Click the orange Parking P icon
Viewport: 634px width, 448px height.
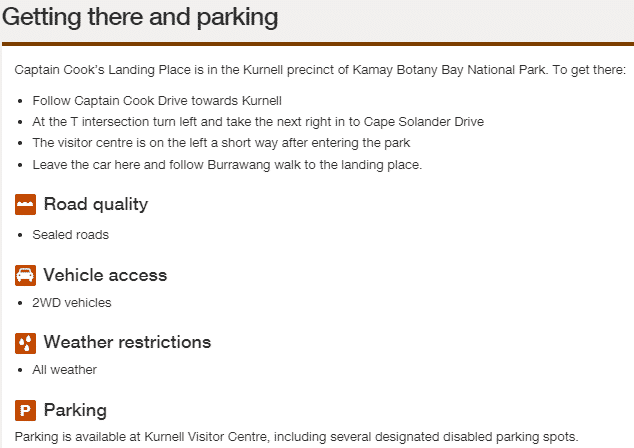(x=25, y=411)
